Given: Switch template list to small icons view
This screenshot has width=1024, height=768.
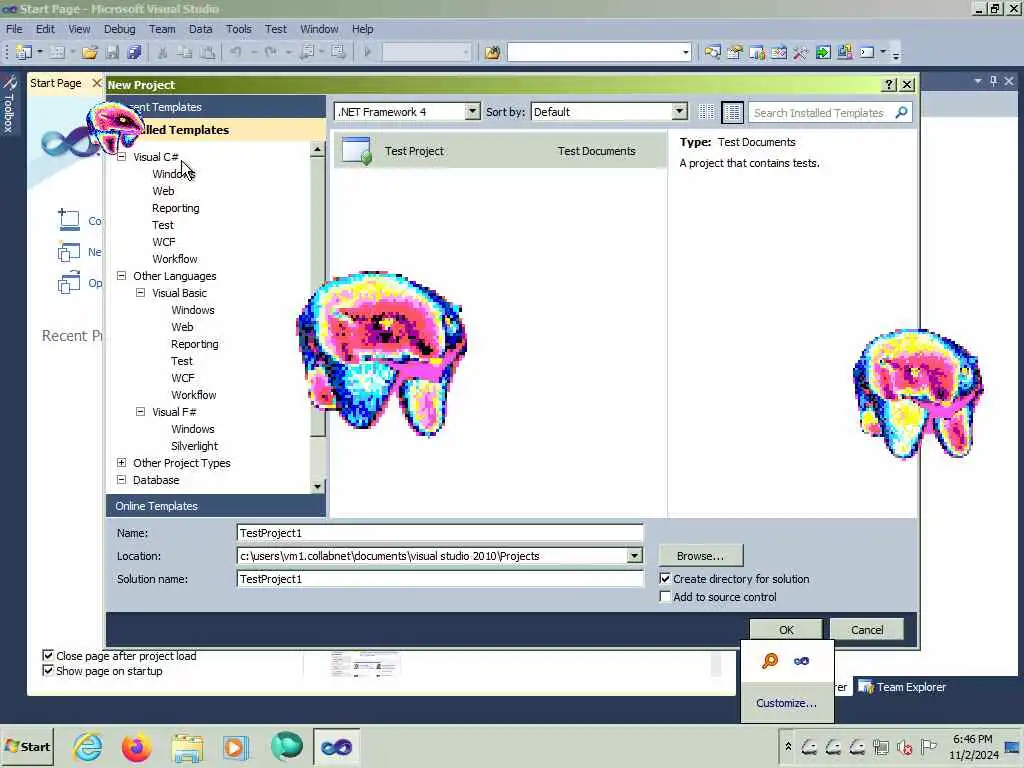Looking at the screenshot, I should pos(706,112).
